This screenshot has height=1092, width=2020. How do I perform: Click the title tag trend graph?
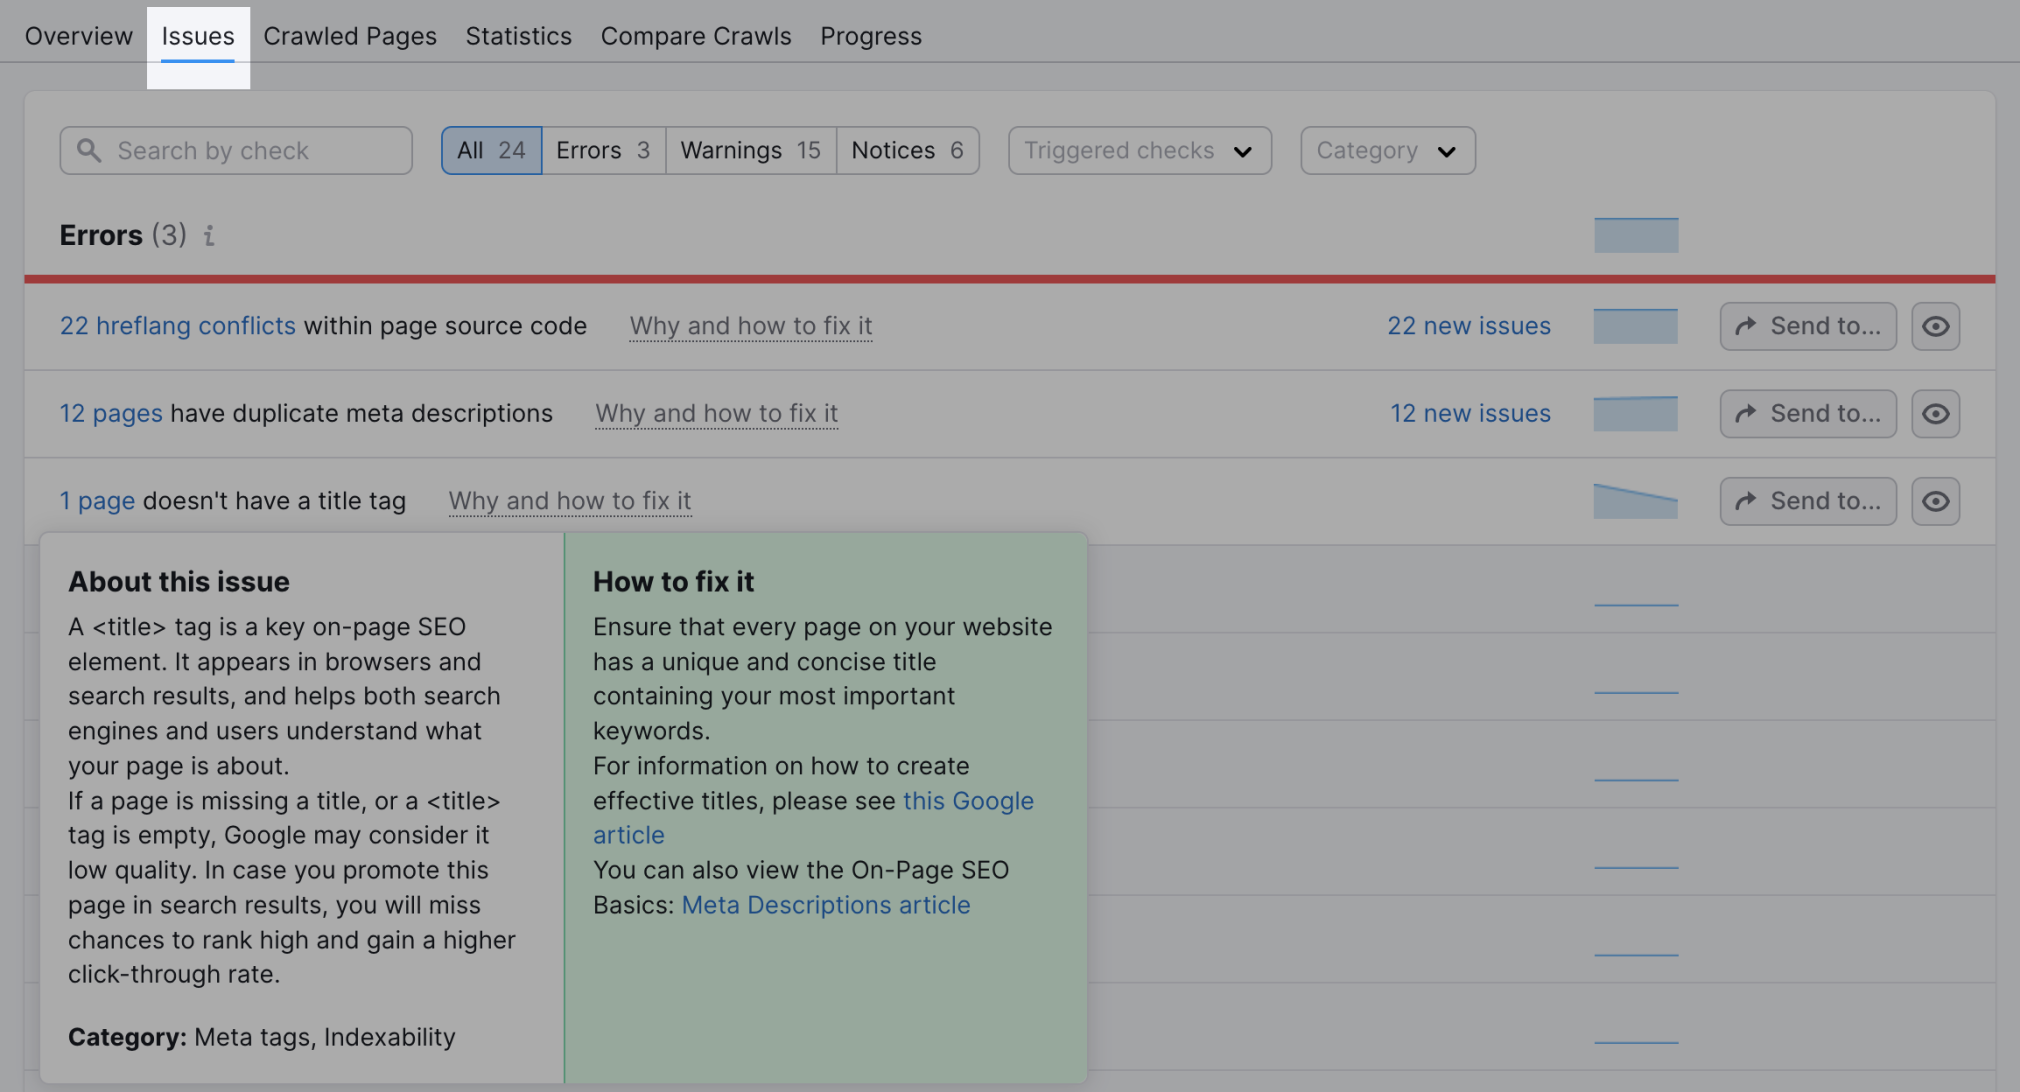point(1635,501)
